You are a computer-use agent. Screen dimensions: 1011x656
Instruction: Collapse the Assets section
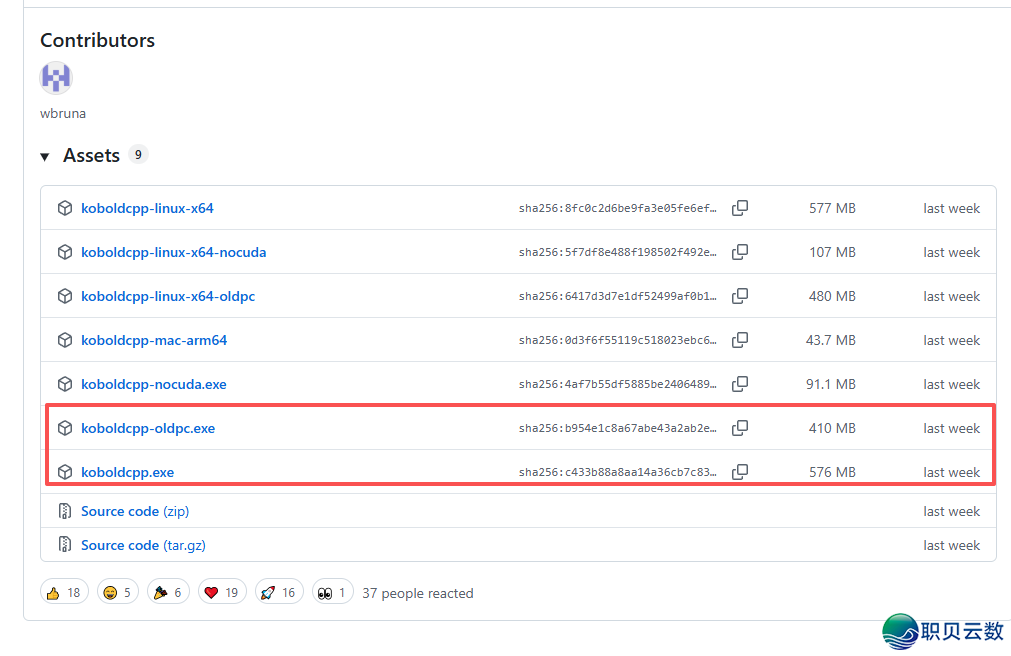[x=45, y=157]
